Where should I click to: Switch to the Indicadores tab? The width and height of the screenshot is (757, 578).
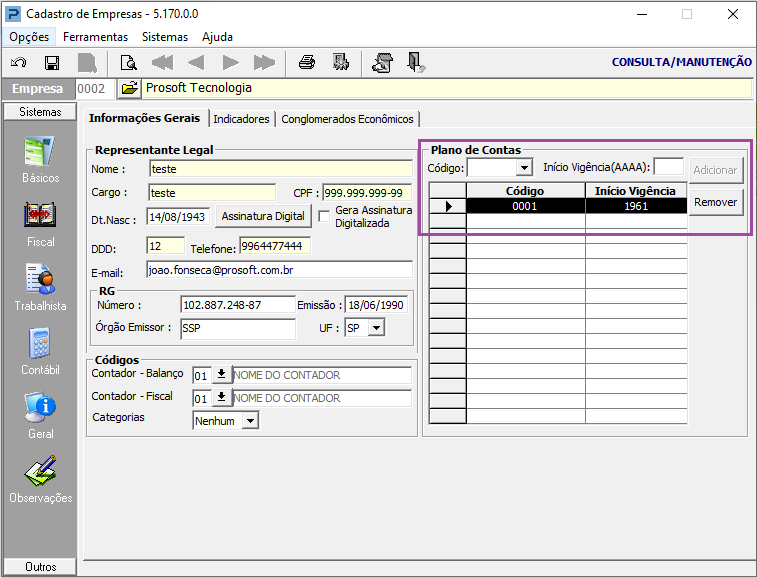241,119
